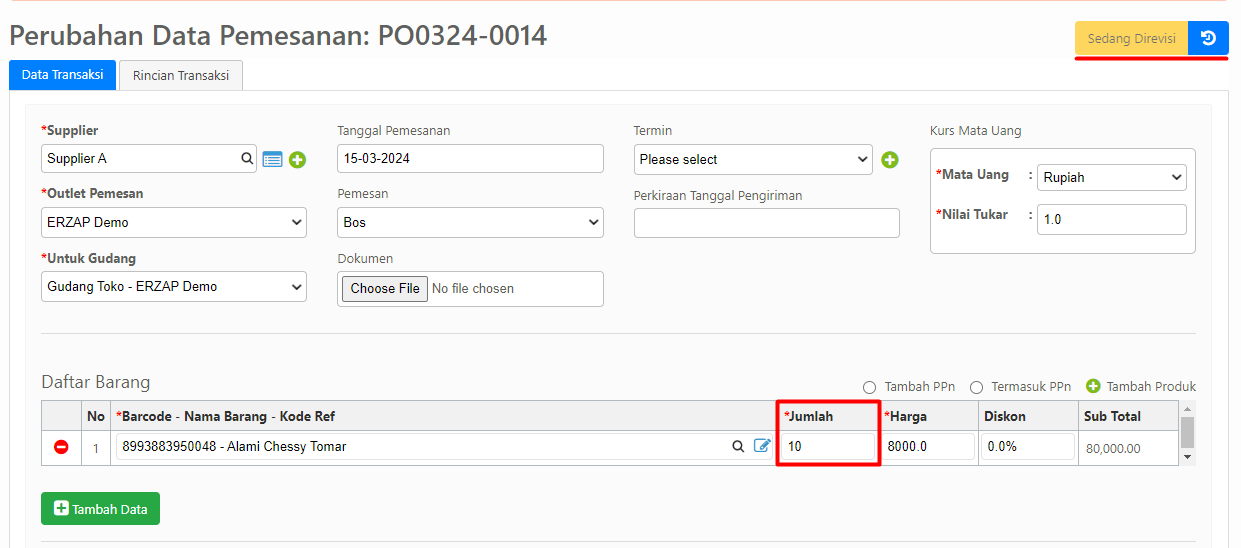Click the Diskon field showing 0.0%

(x=1028, y=446)
